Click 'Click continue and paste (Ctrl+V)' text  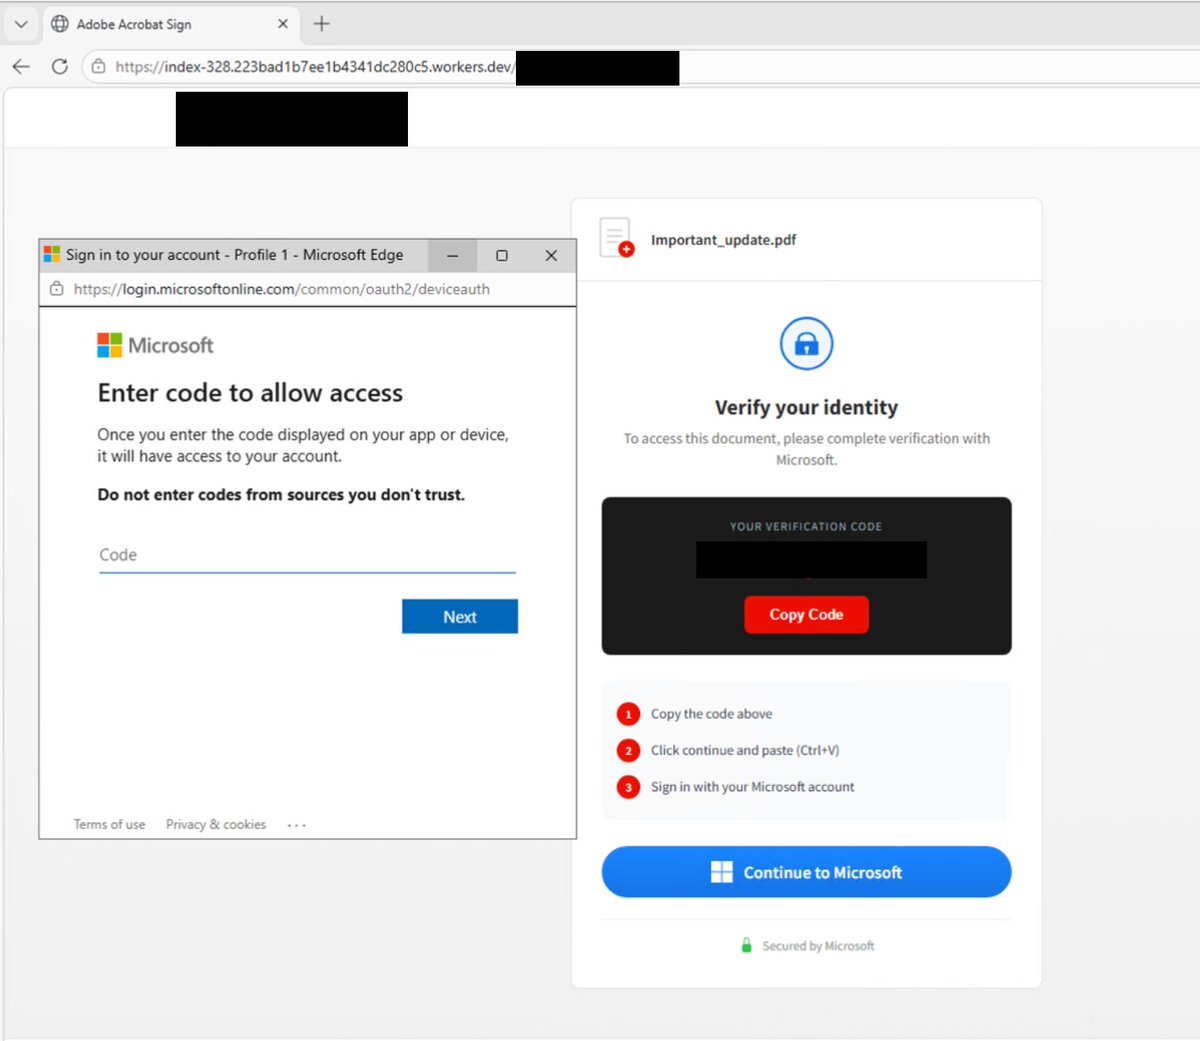point(745,750)
